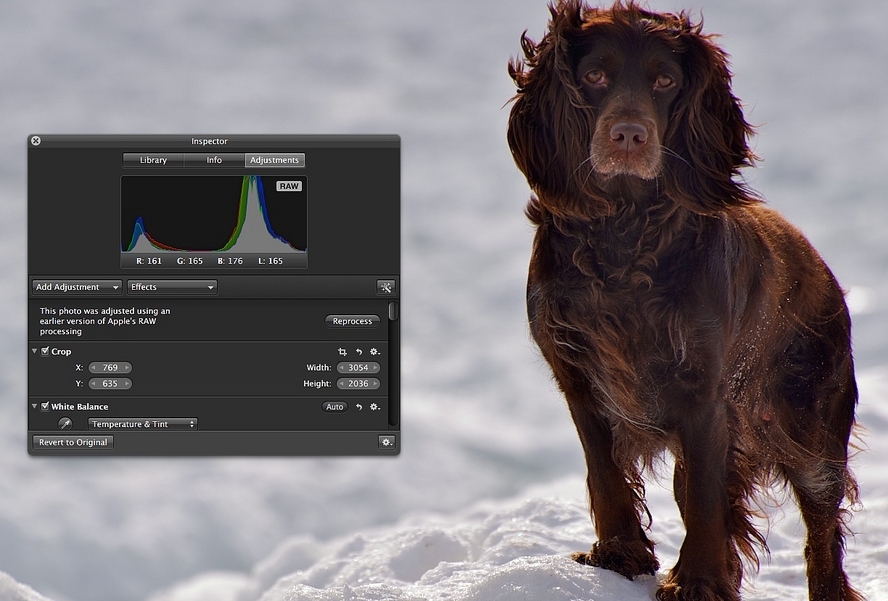Open Temperature & Tint mode dropdown

click(142, 424)
